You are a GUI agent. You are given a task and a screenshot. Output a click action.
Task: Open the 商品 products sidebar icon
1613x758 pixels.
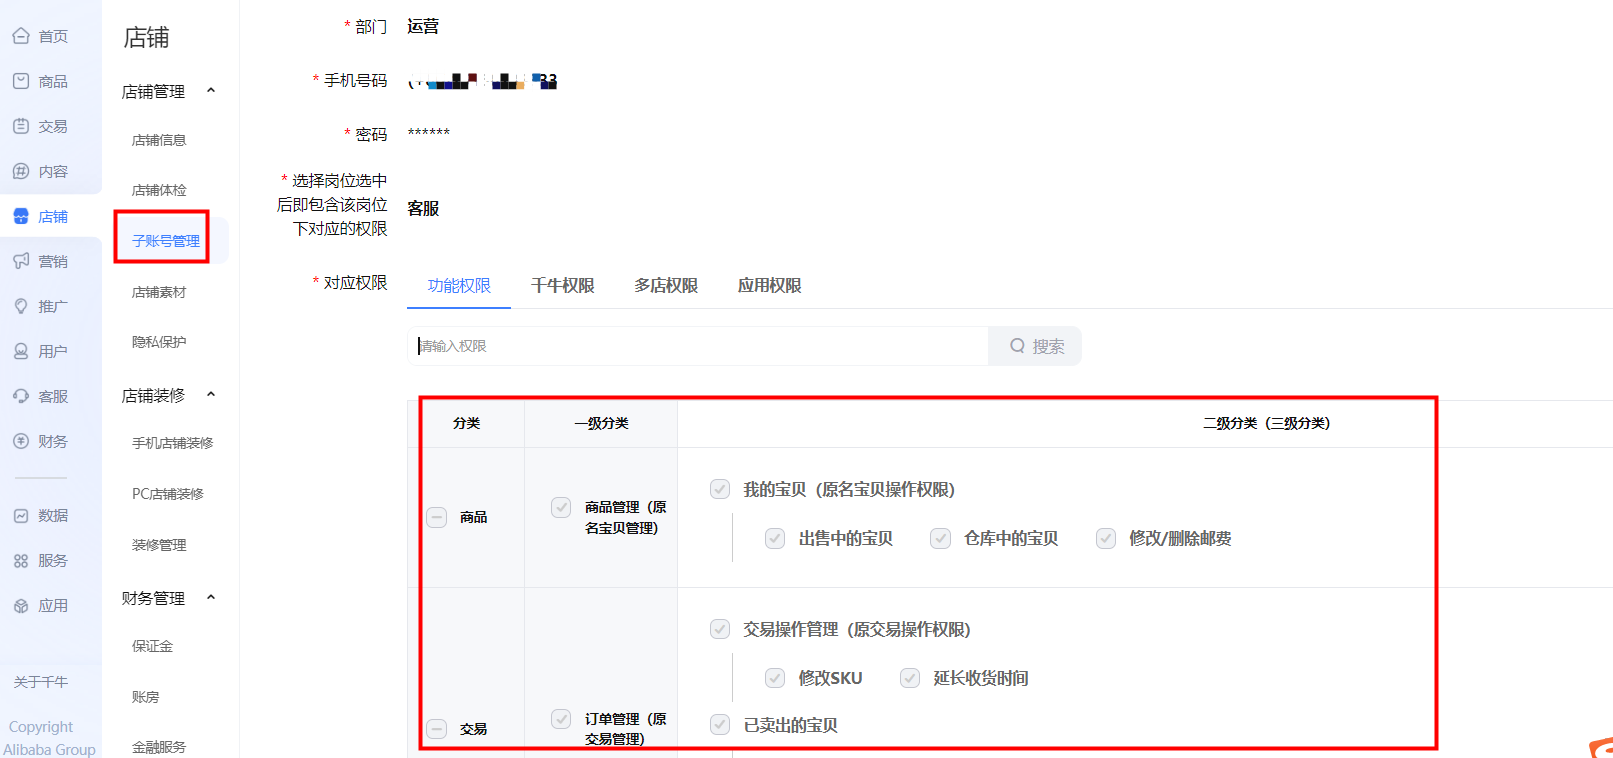pyautogui.click(x=21, y=81)
